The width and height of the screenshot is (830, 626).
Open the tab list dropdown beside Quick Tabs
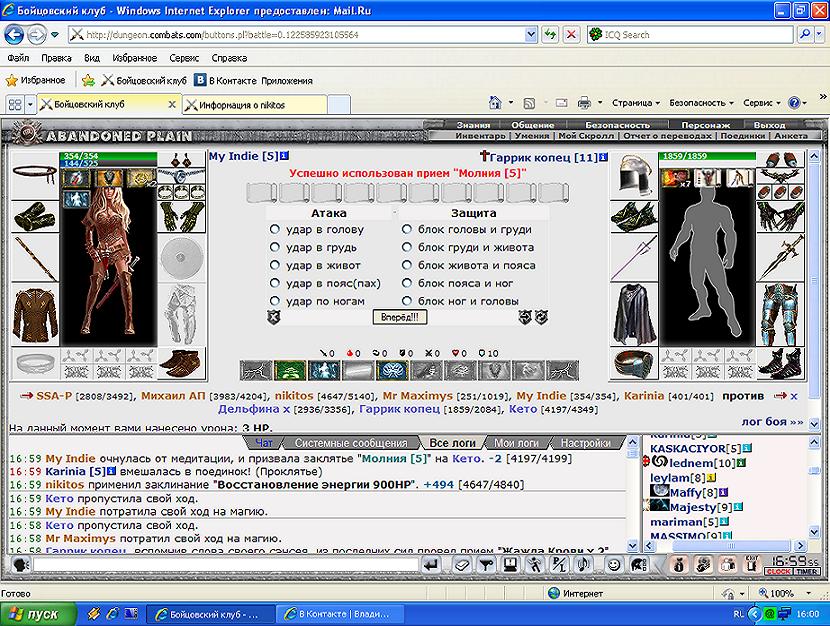(x=30, y=104)
